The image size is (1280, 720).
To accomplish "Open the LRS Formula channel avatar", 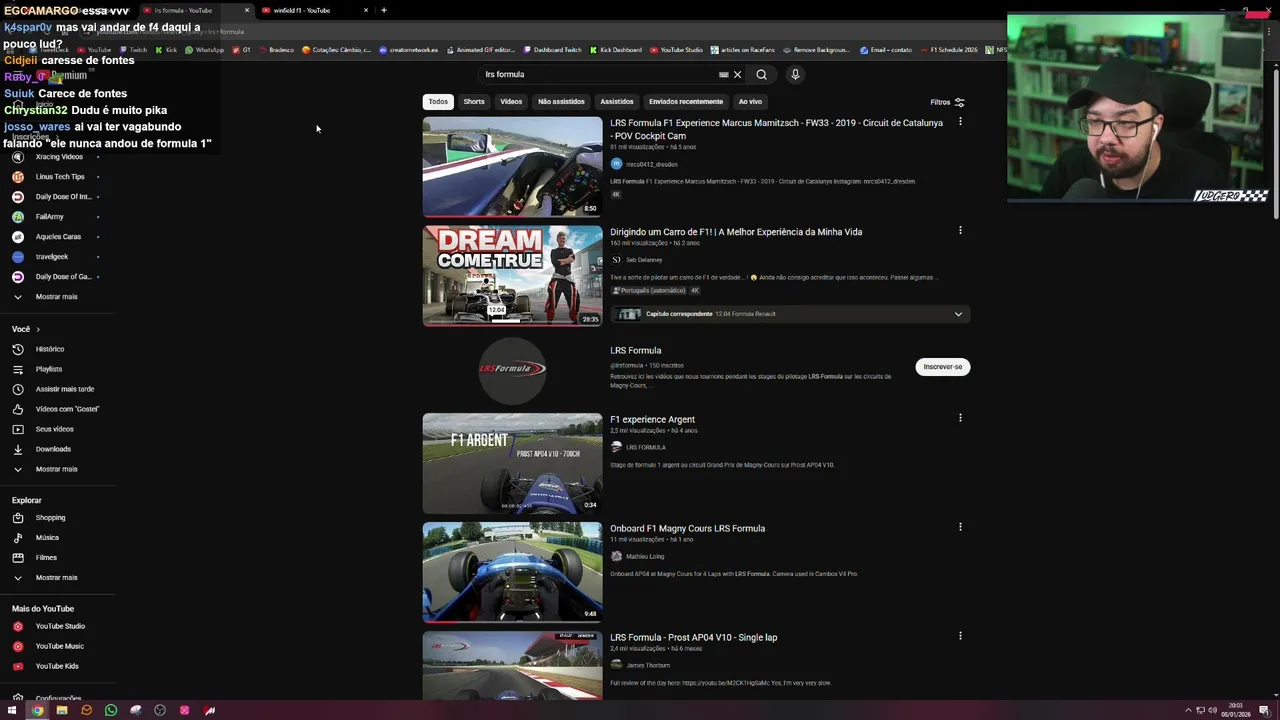I will click(x=512, y=369).
